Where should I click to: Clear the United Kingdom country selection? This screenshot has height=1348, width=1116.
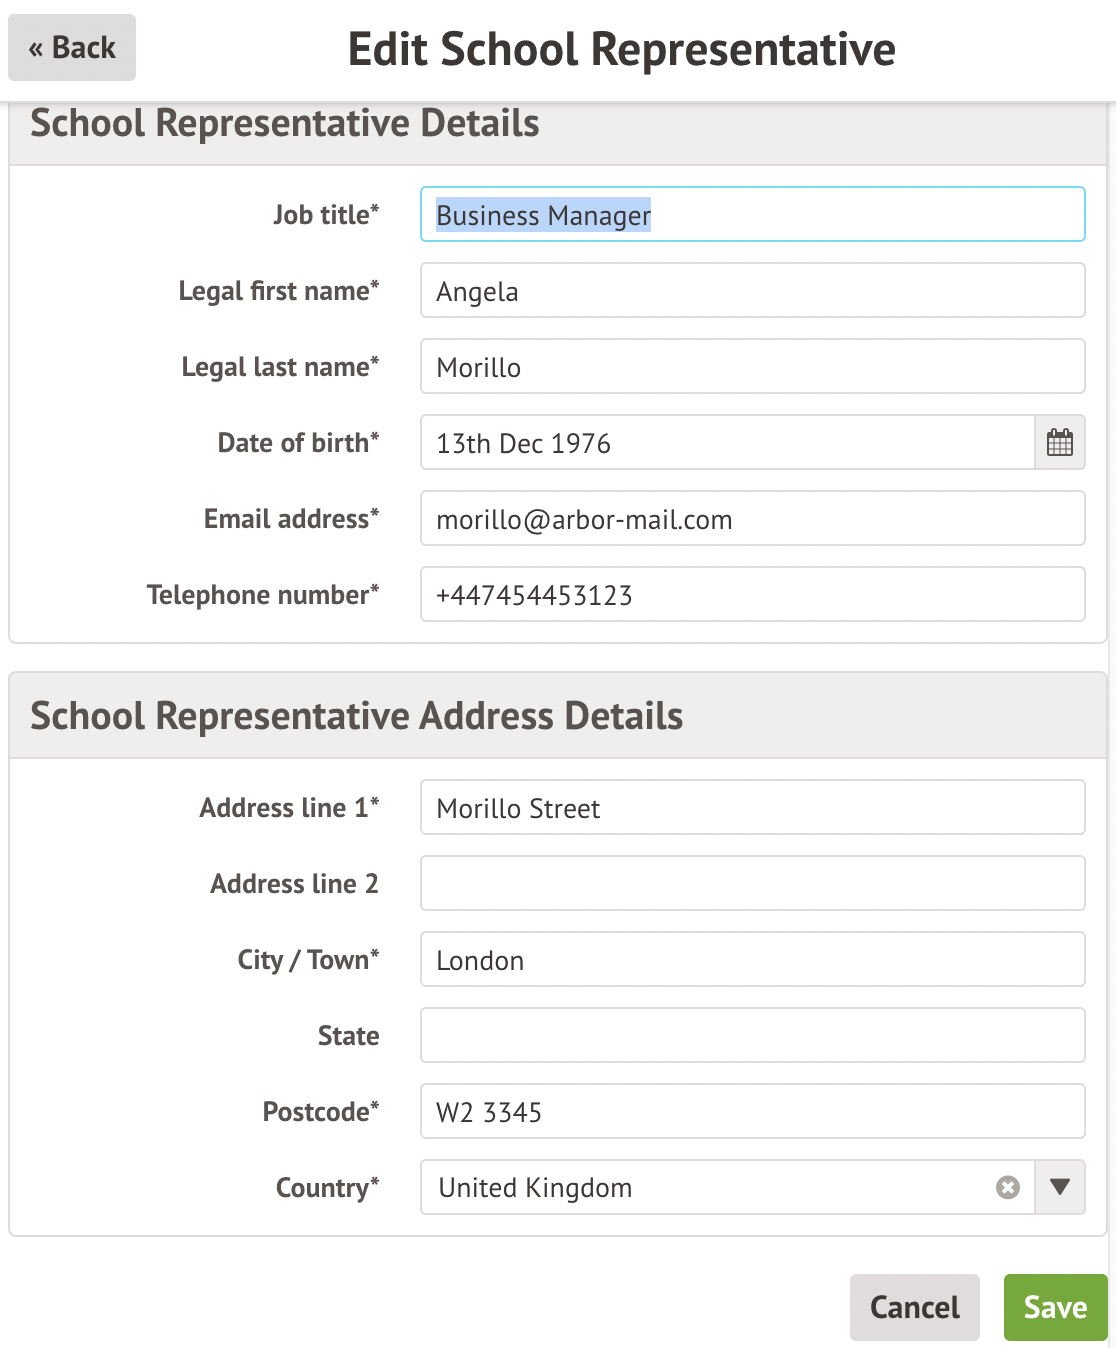point(1008,1187)
